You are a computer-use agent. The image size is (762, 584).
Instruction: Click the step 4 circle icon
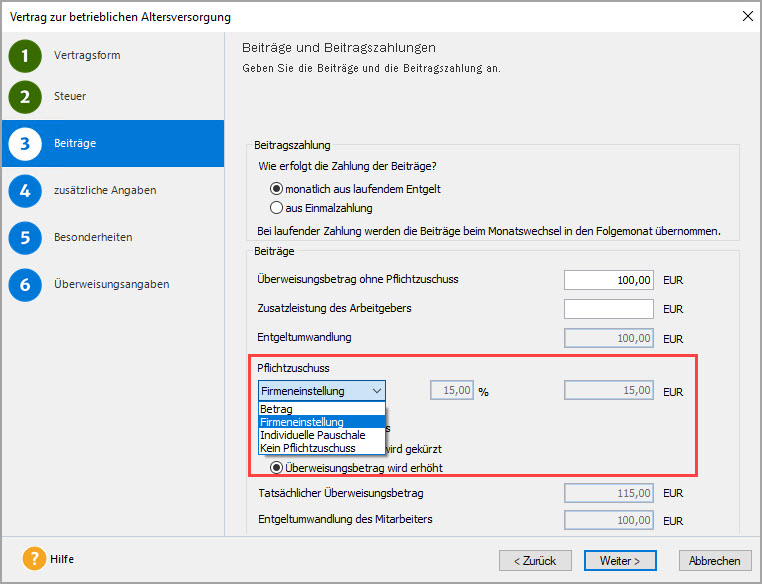coord(25,190)
